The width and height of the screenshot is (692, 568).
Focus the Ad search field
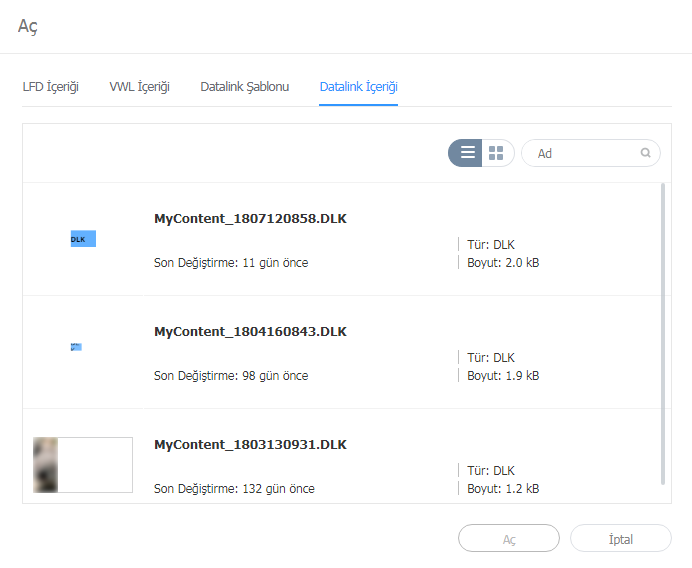(585, 153)
